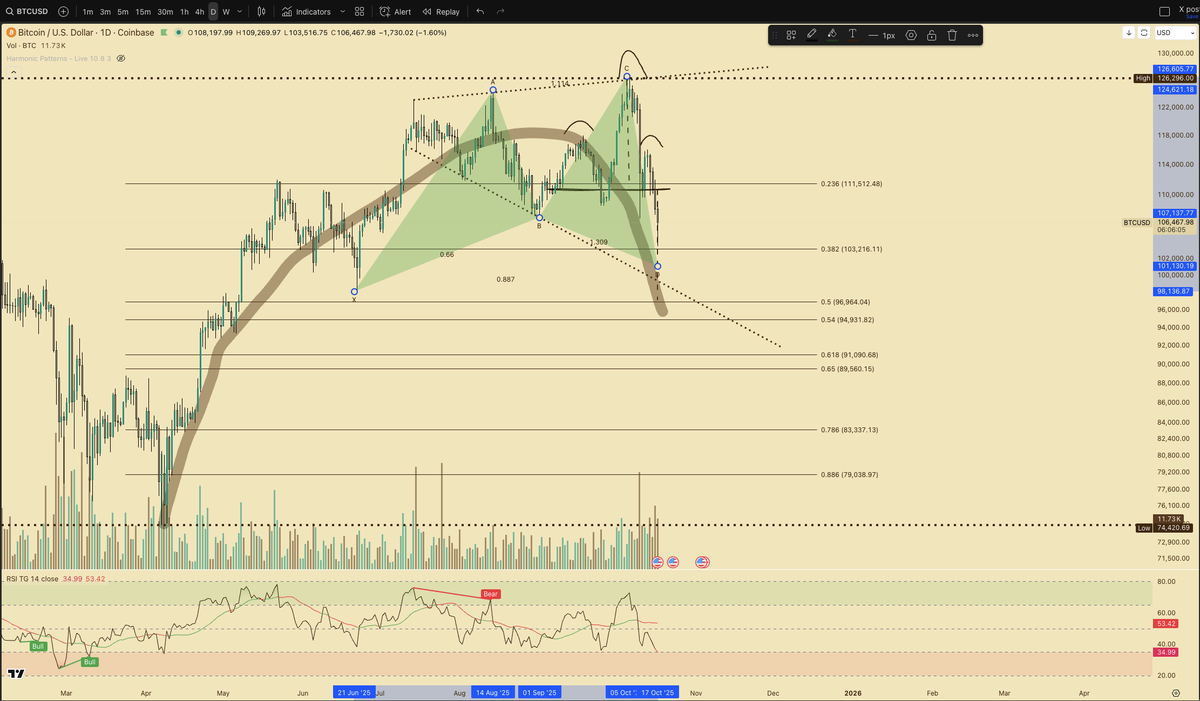1200x701 pixels.
Task: Click the 14 Aug '25 date marker
Action: tap(492, 692)
